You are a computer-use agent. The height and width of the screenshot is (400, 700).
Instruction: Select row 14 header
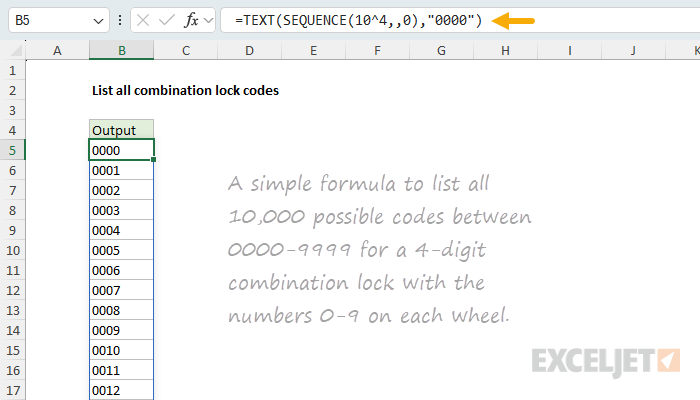pyautogui.click(x=12, y=330)
